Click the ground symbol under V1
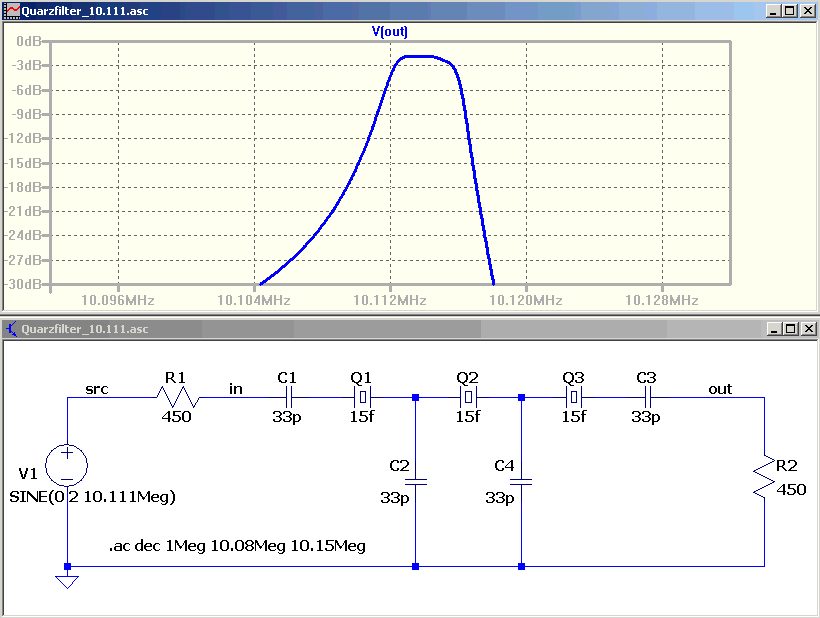 click(x=67, y=581)
